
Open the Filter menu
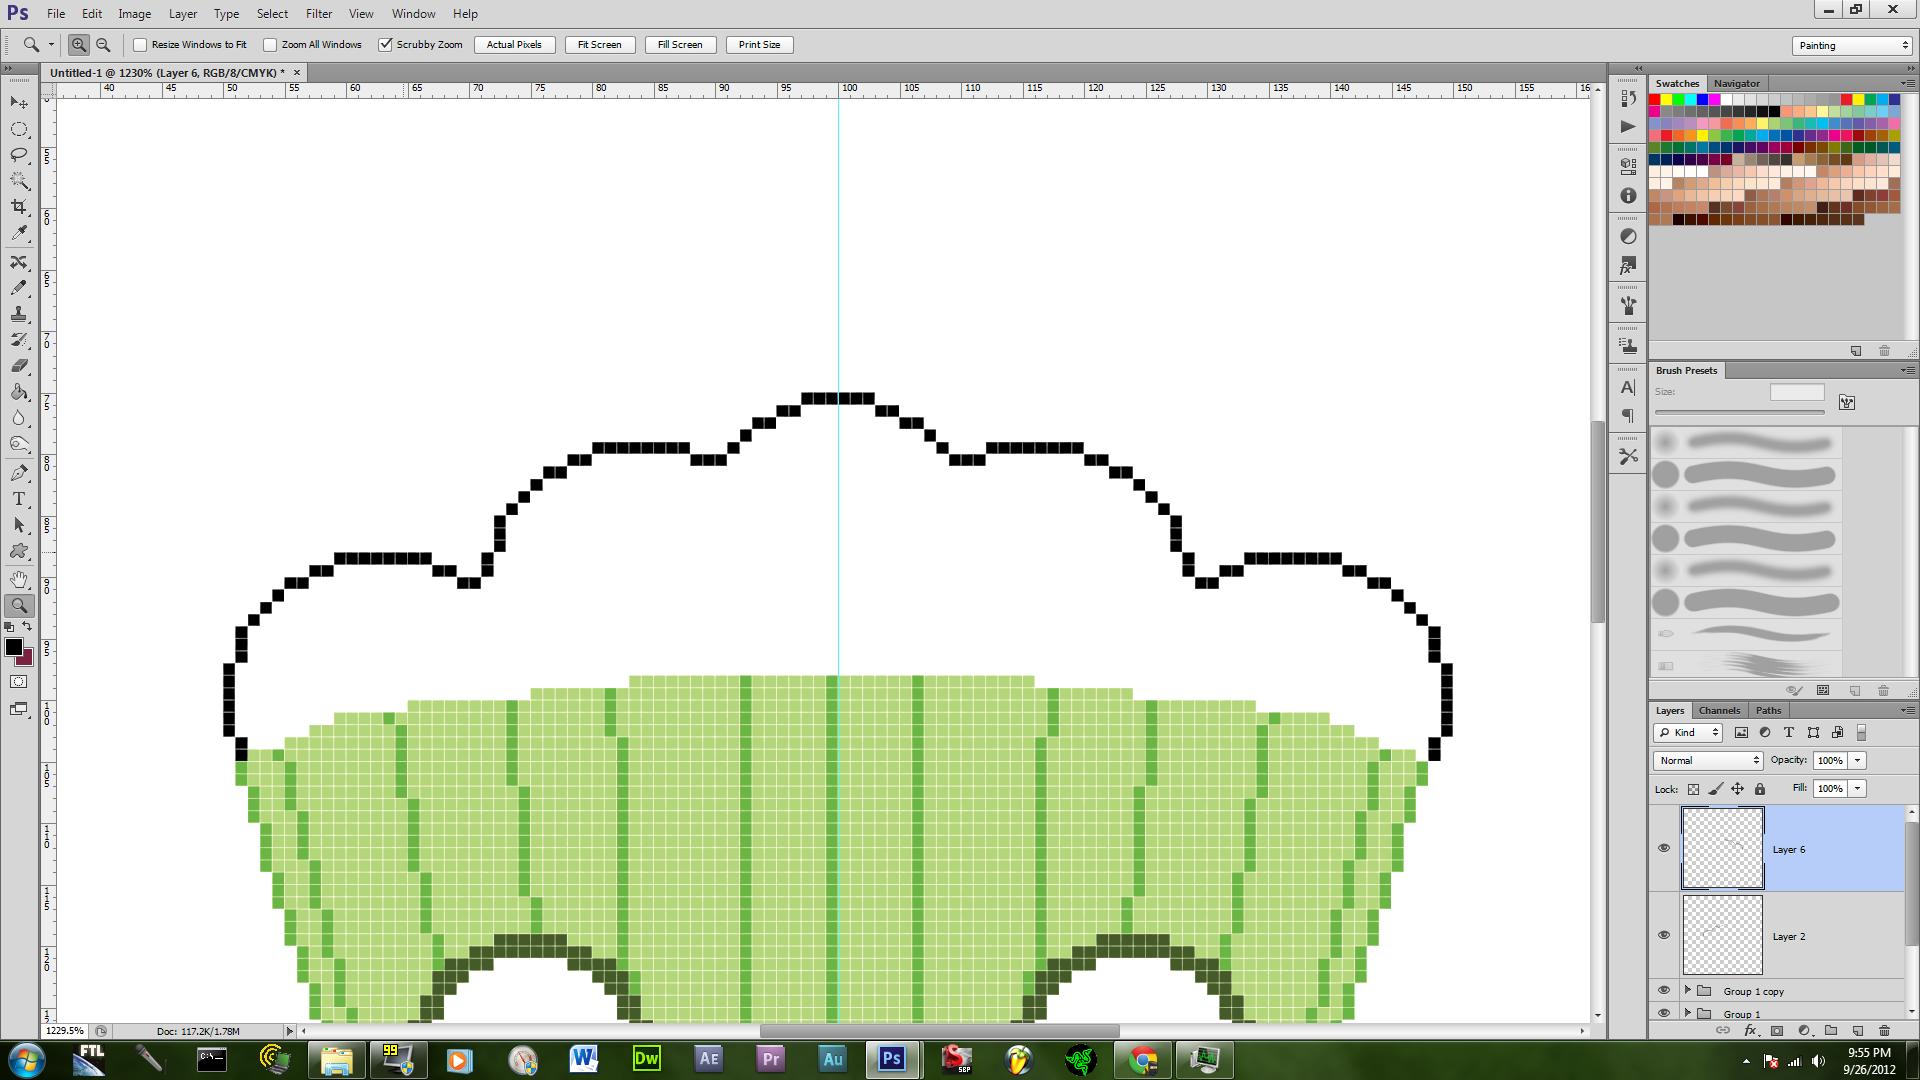pos(319,14)
